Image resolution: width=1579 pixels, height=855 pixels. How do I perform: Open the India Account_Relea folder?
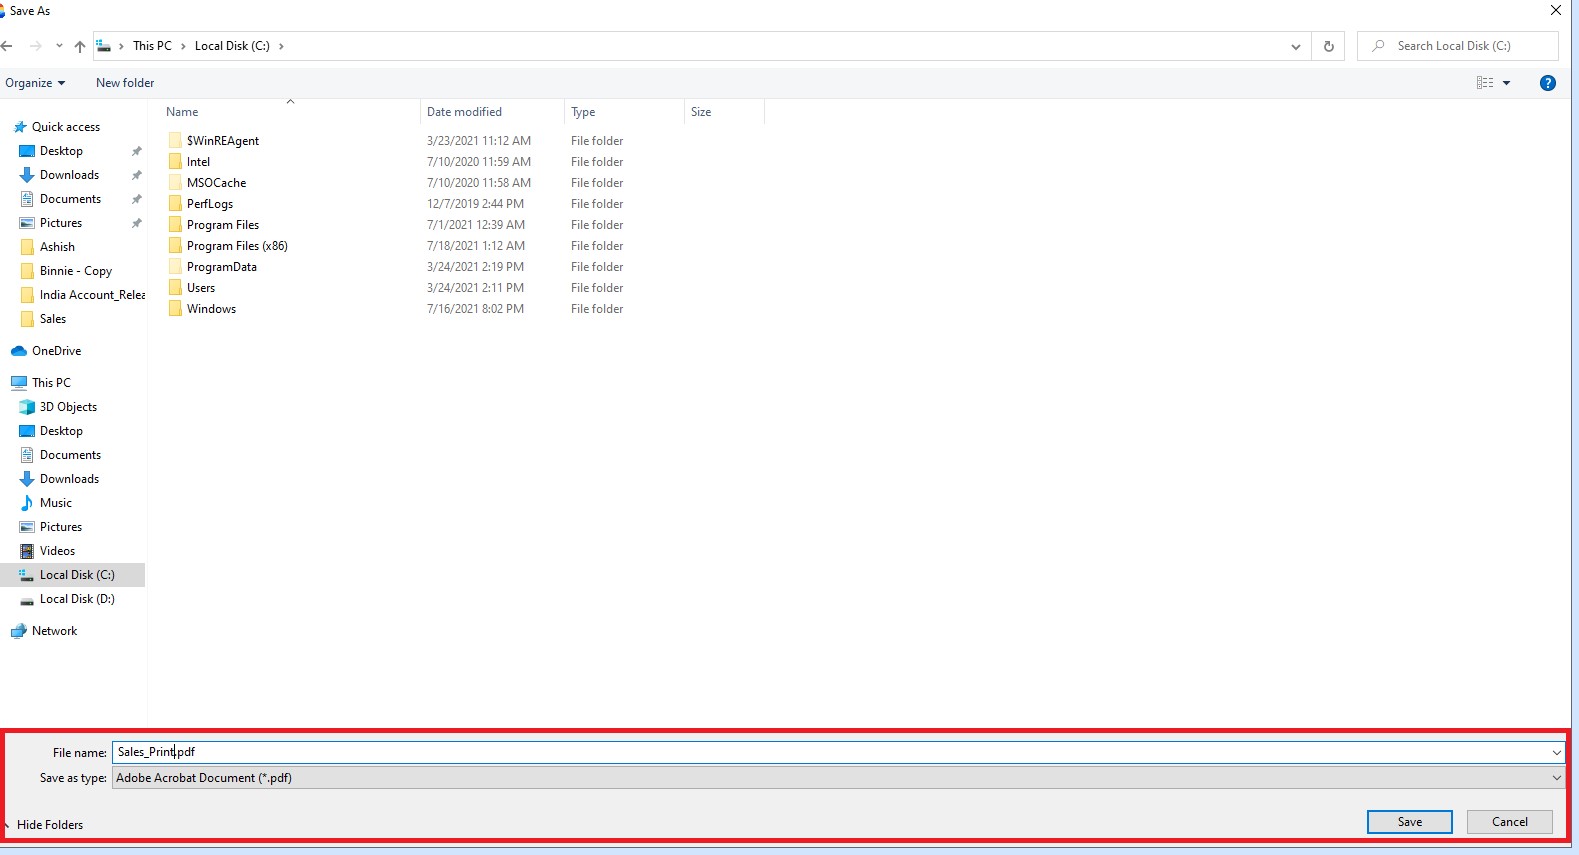tap(92, 295)
